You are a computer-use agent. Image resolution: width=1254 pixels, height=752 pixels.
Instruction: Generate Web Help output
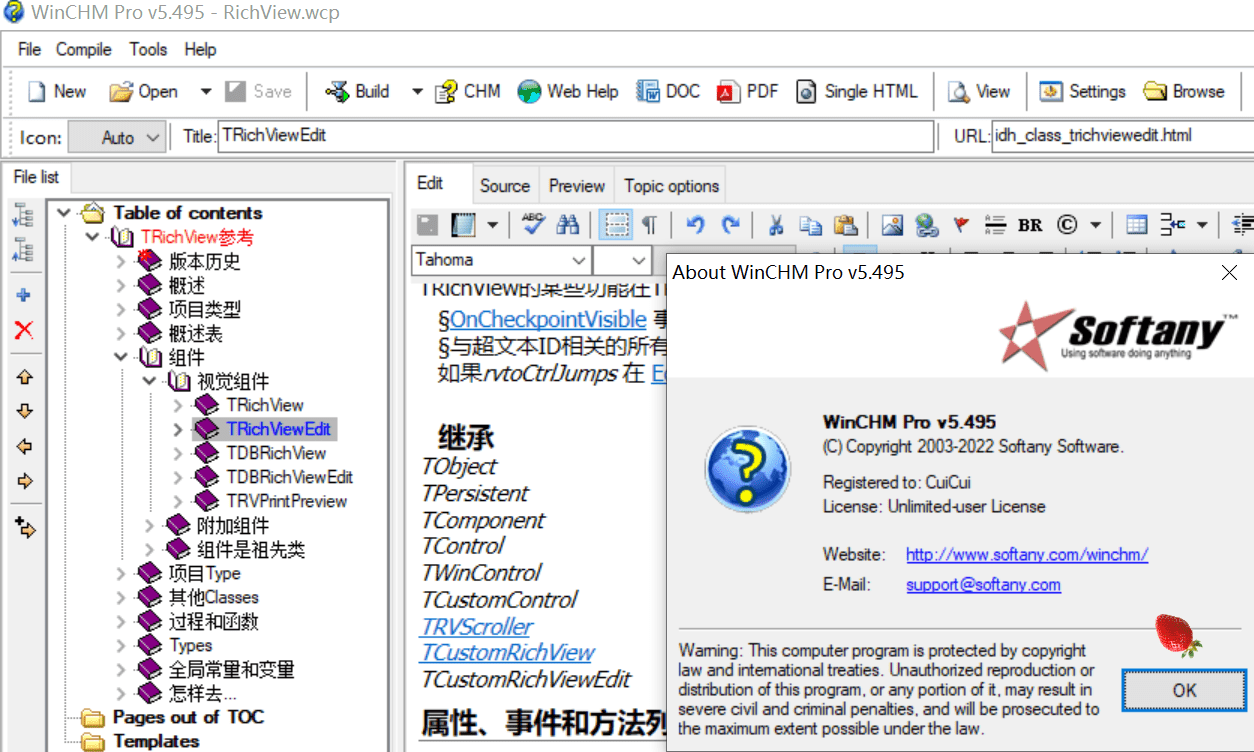click(x=568, y=91)
